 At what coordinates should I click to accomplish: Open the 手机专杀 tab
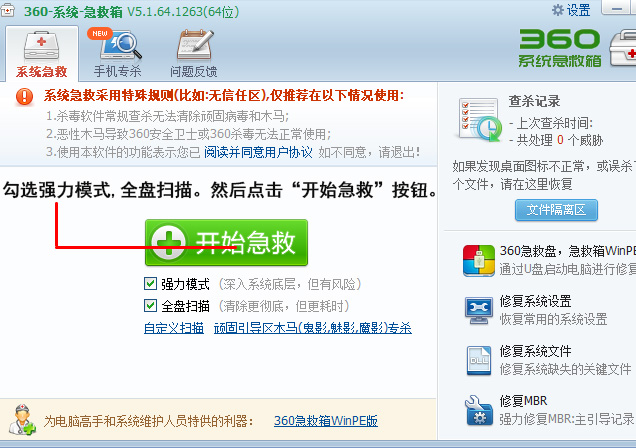pos(117,53)
